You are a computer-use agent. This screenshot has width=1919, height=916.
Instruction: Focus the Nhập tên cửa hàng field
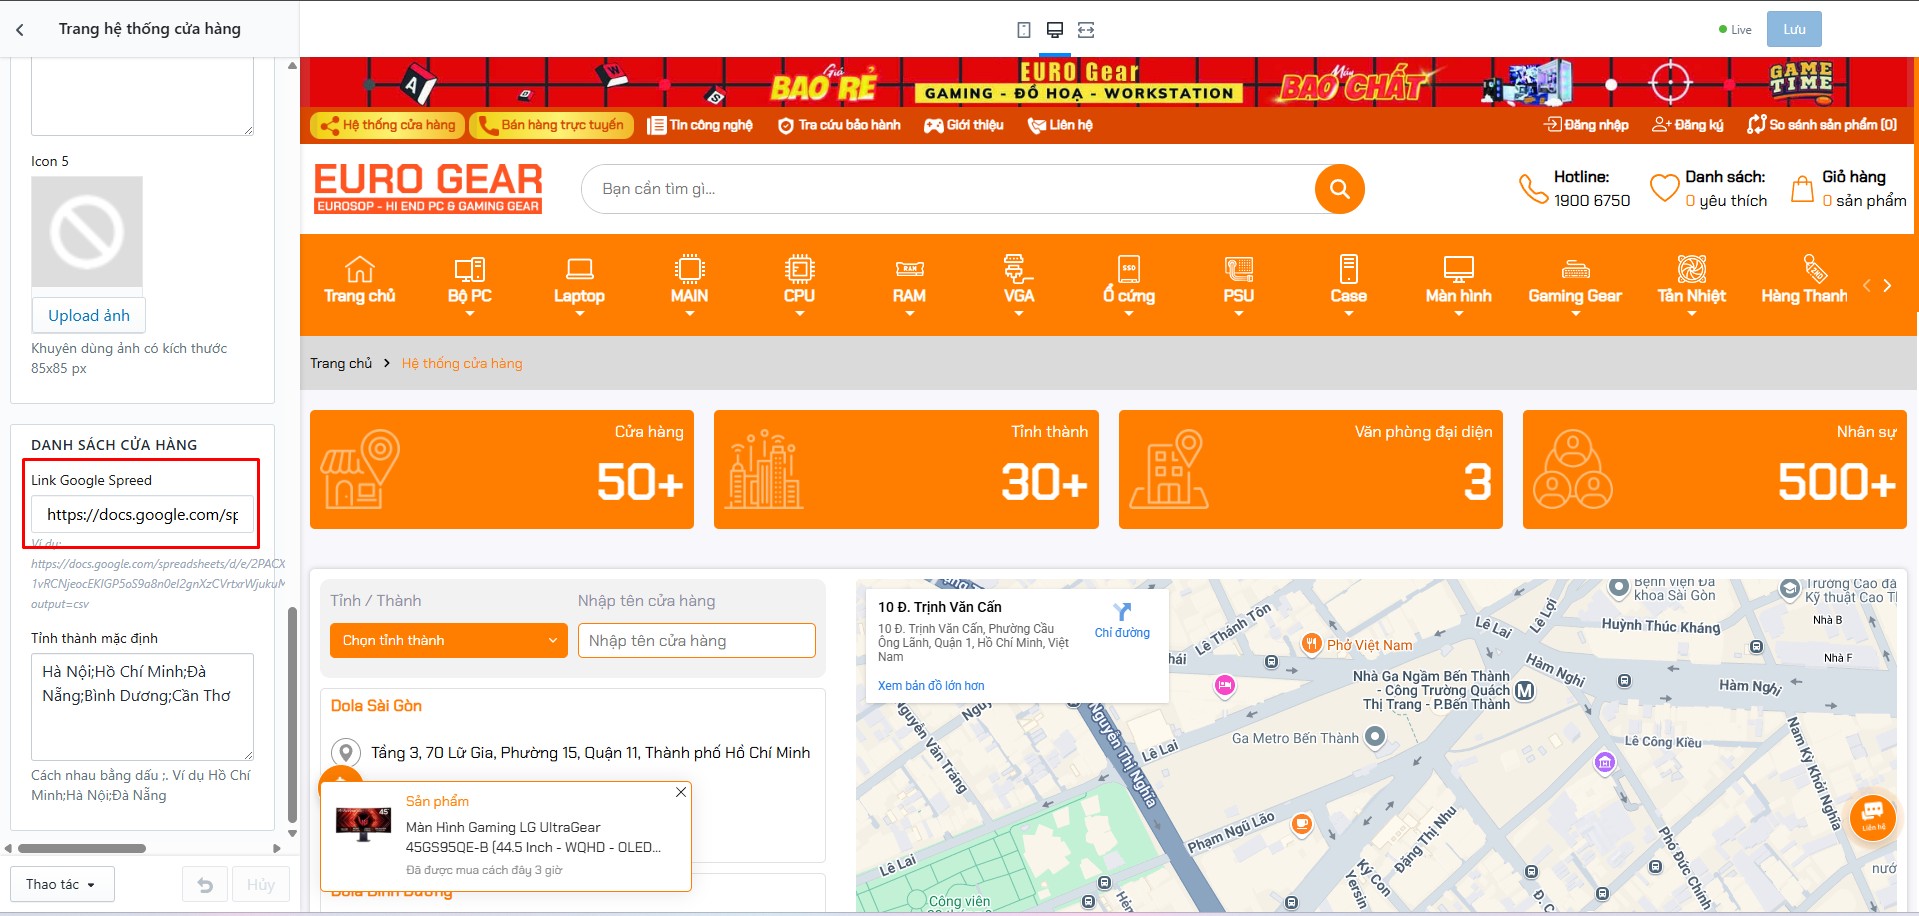697,641
